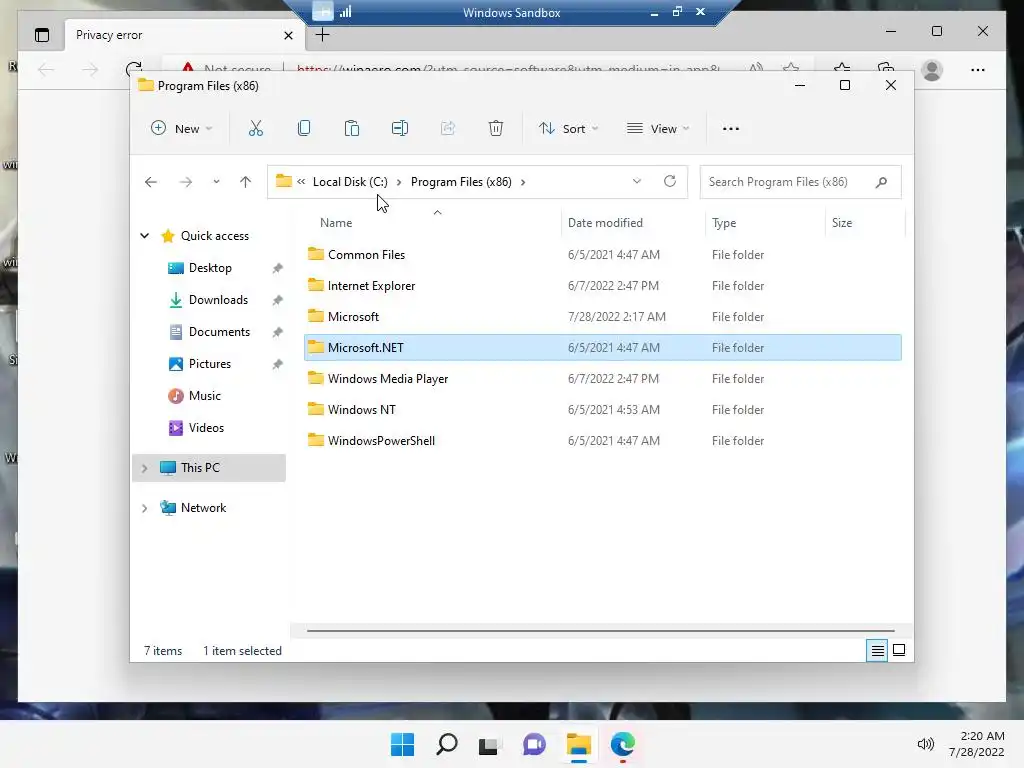Expand the This PC tree node
This screenshot has width=1024, height=768.
coord(145,468)
